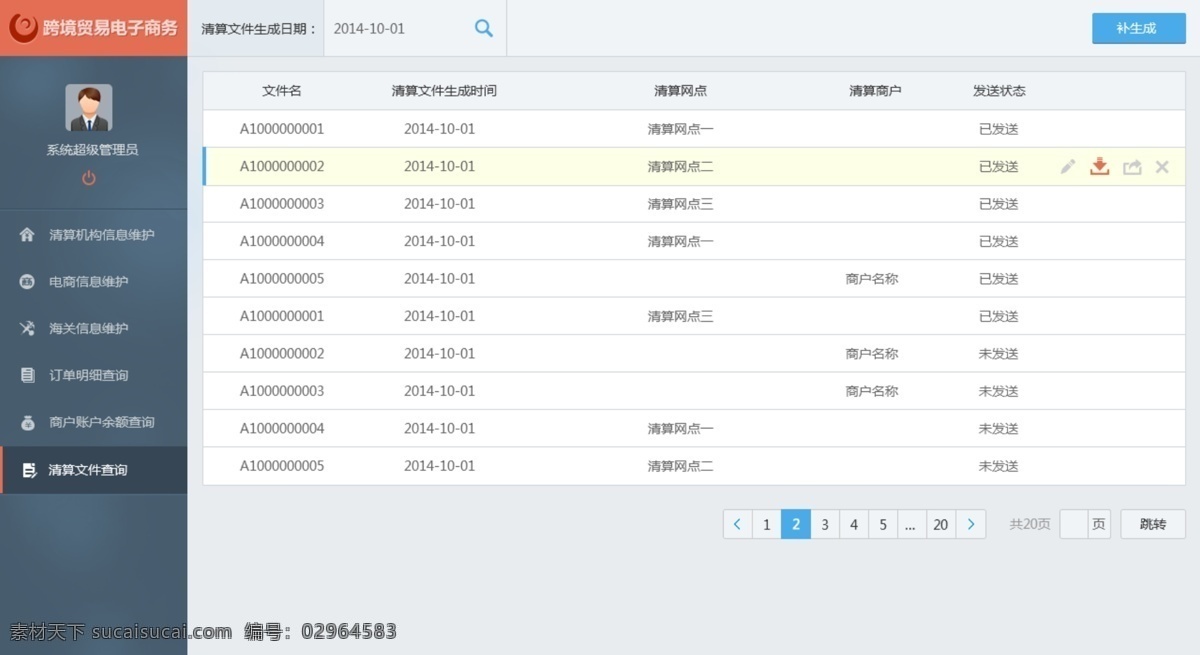This screenshot has width=1200, height=655.
Task: Click the edit pencil icon in highlighted row
Action: (x=1068, y=167)
